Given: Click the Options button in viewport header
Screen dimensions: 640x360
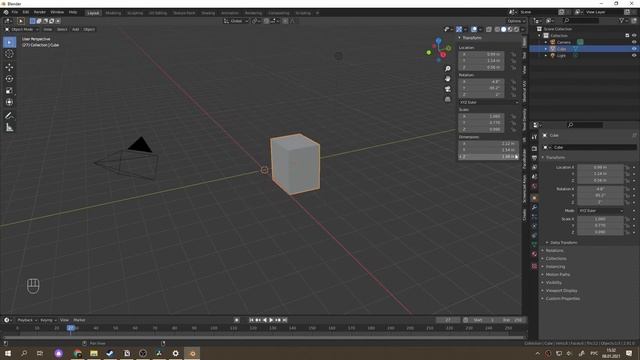Looking at the screenshot, I should click(x=516, y=21).
